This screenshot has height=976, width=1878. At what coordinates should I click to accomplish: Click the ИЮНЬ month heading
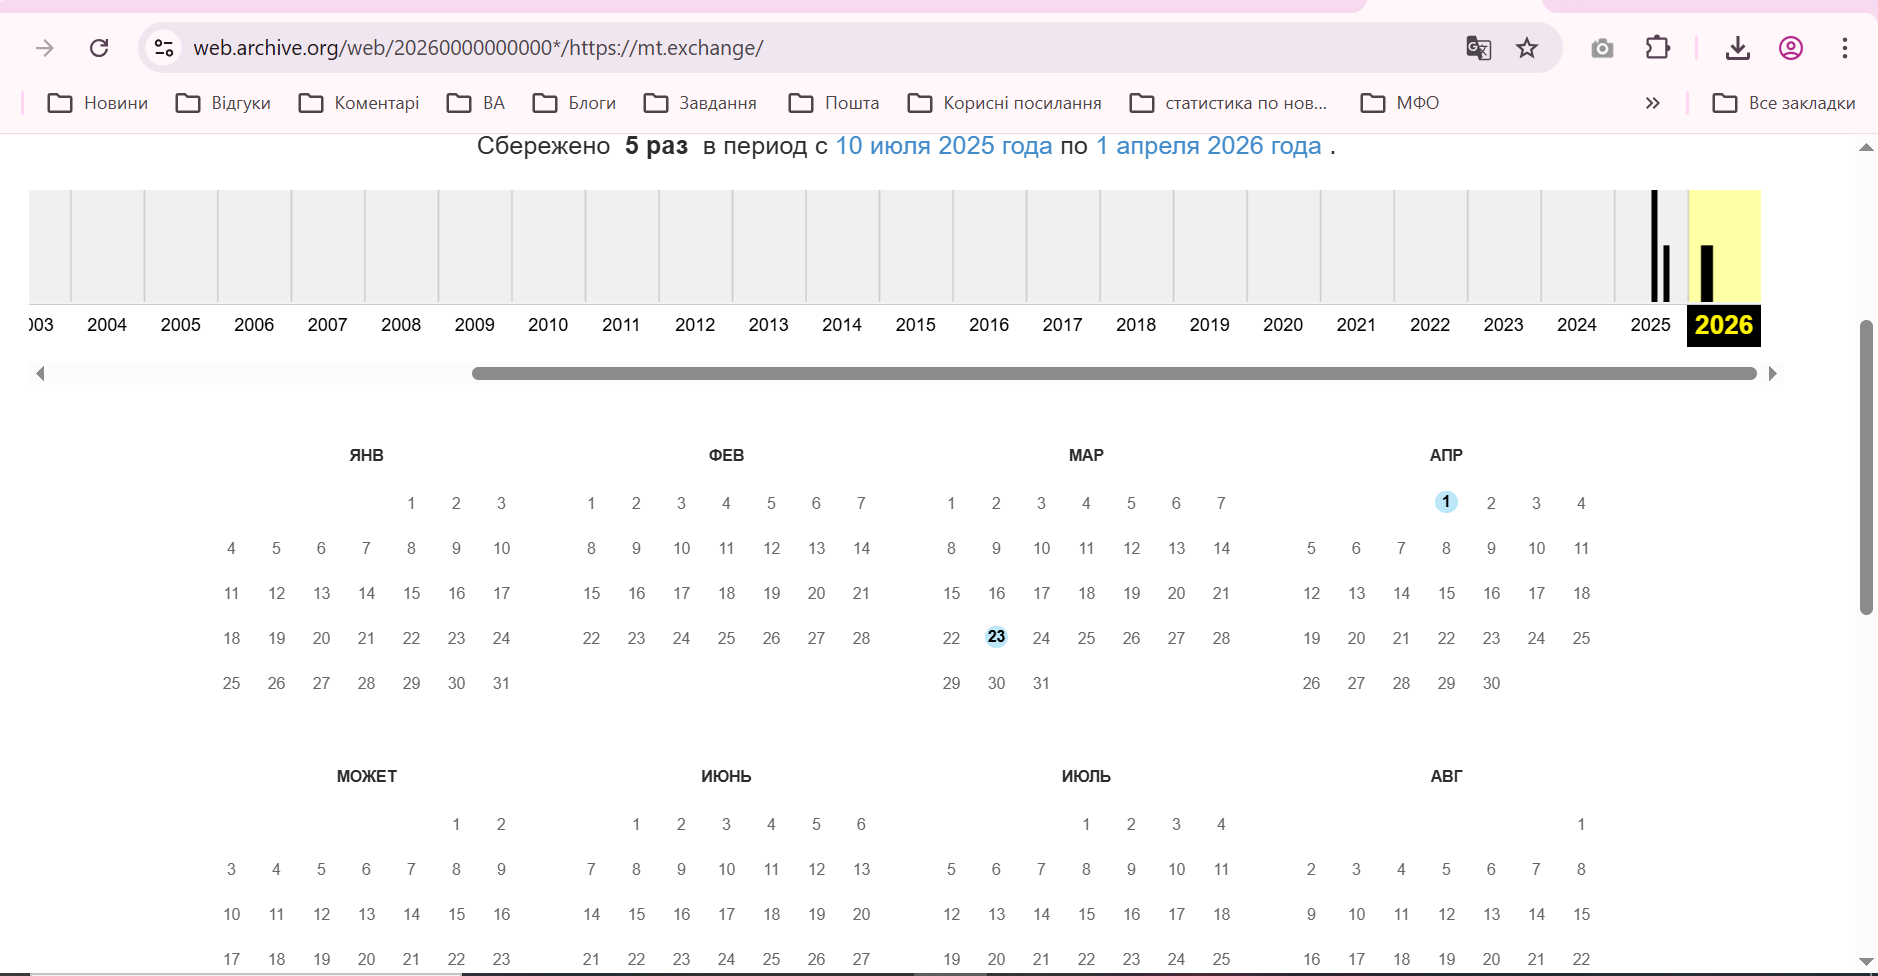pos(727,777)
